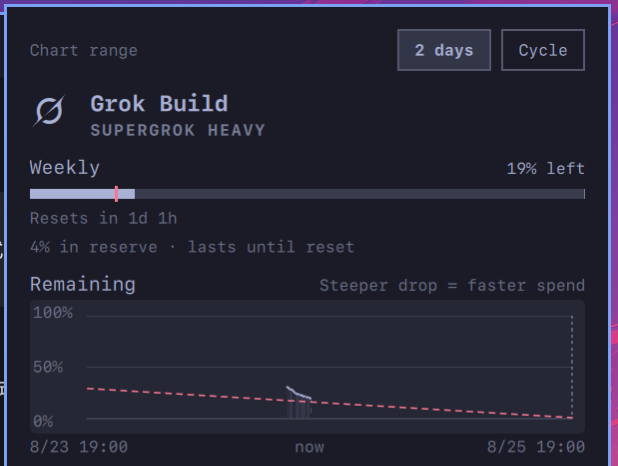
Task: Click the Grok logo icon
Action: tap(49, 111)
